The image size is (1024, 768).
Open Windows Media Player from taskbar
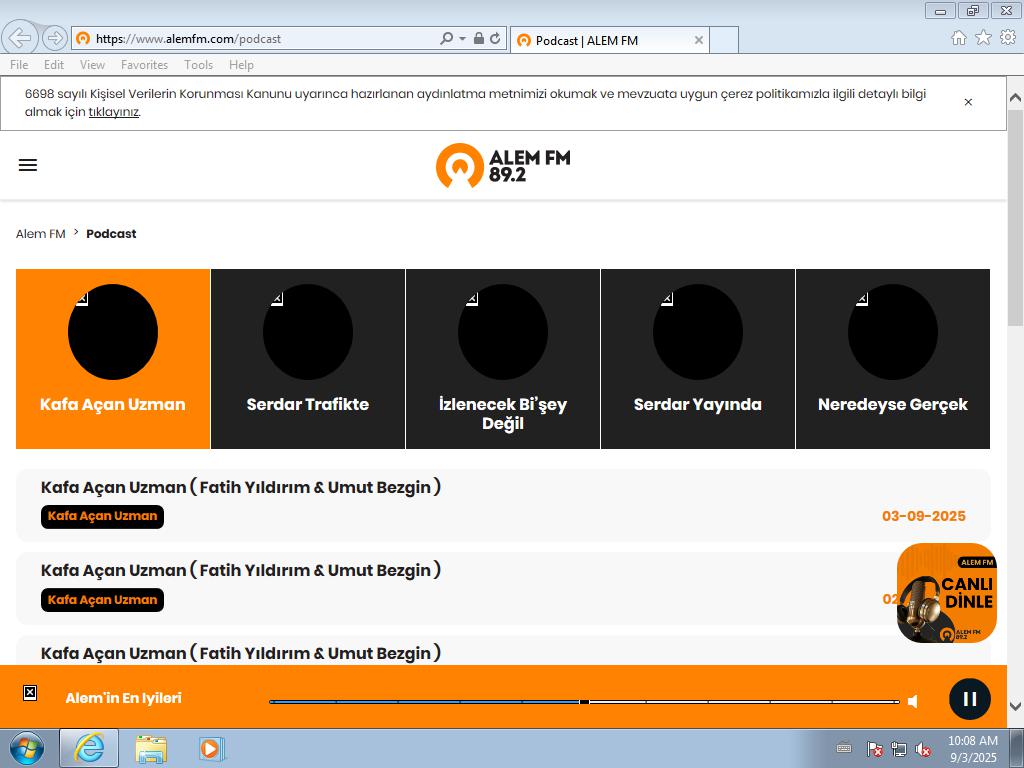[x=211, y=748]
